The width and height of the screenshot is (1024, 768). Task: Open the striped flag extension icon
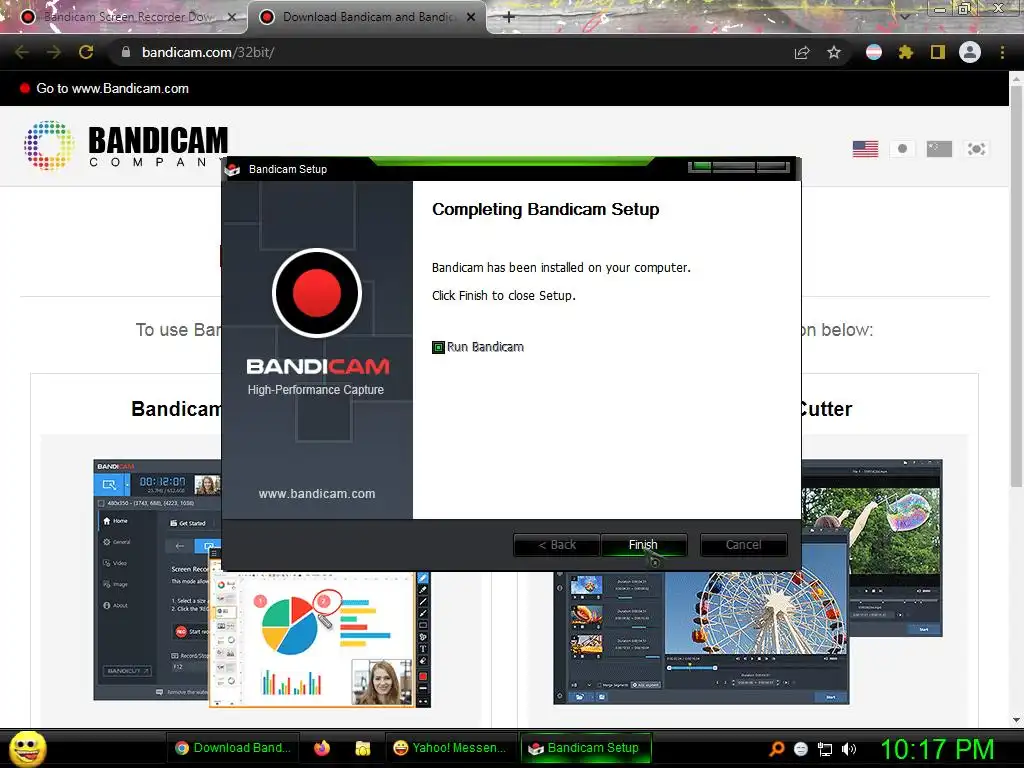click(874, 52)
